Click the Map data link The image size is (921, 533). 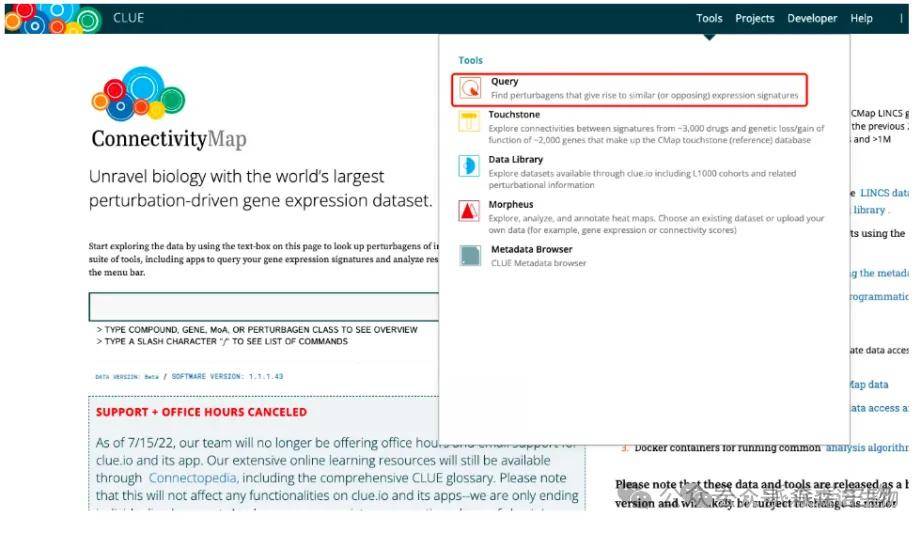point(868,384)
